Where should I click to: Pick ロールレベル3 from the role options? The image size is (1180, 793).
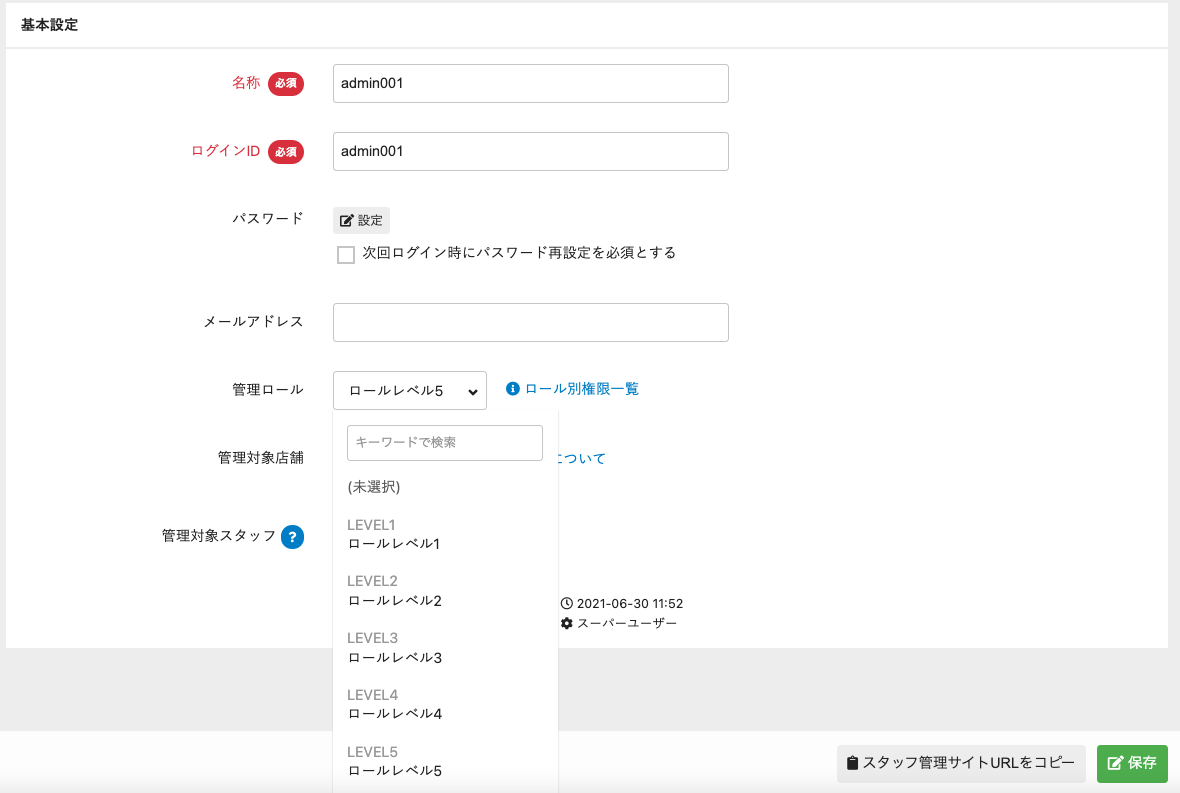pyautogui.click(x=394, y=658)
